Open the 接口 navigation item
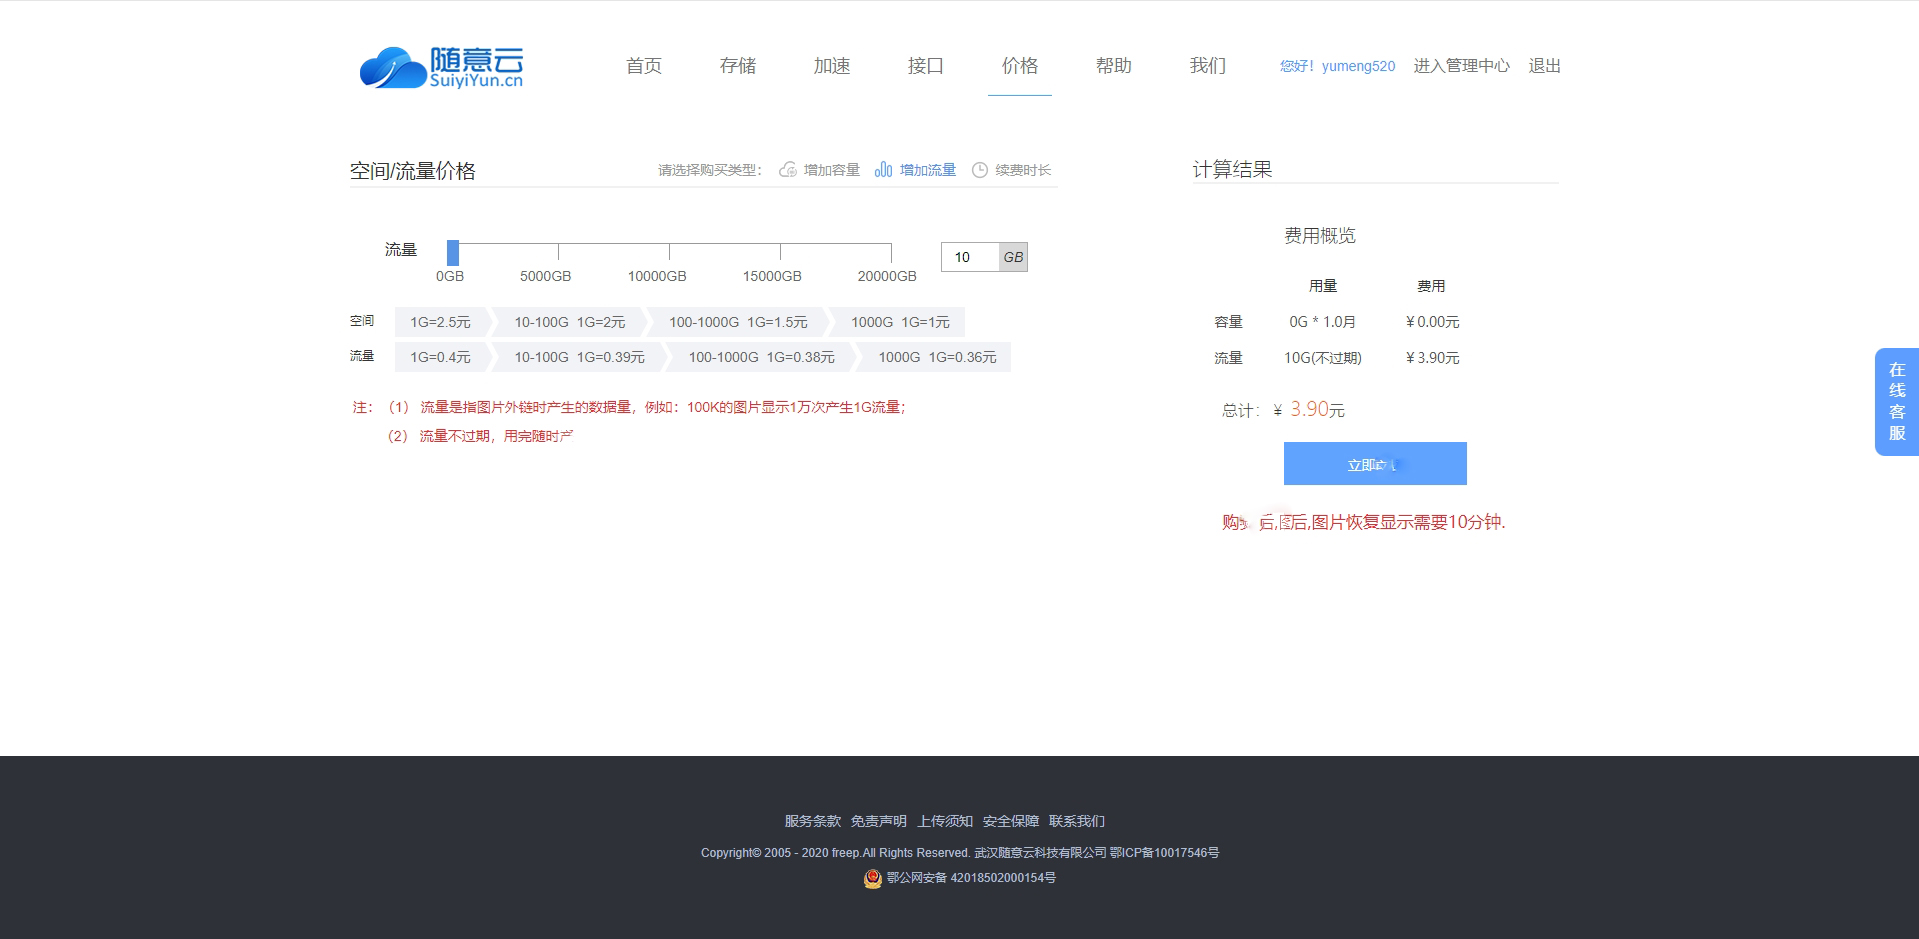 [926, 66]
